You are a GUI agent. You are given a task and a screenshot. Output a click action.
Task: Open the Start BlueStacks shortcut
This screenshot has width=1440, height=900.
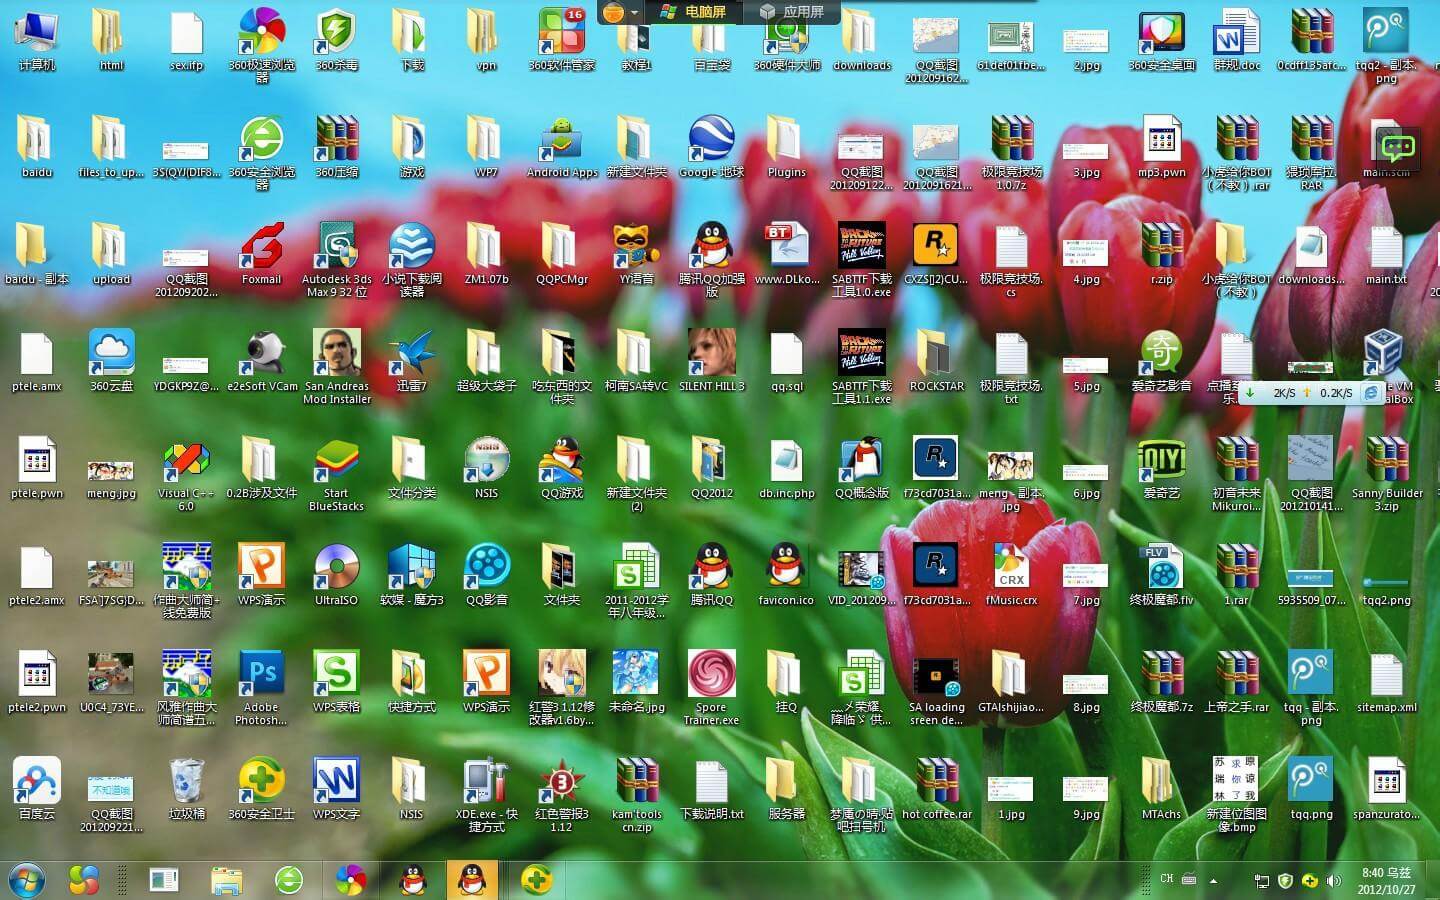(x=336, y=463)
